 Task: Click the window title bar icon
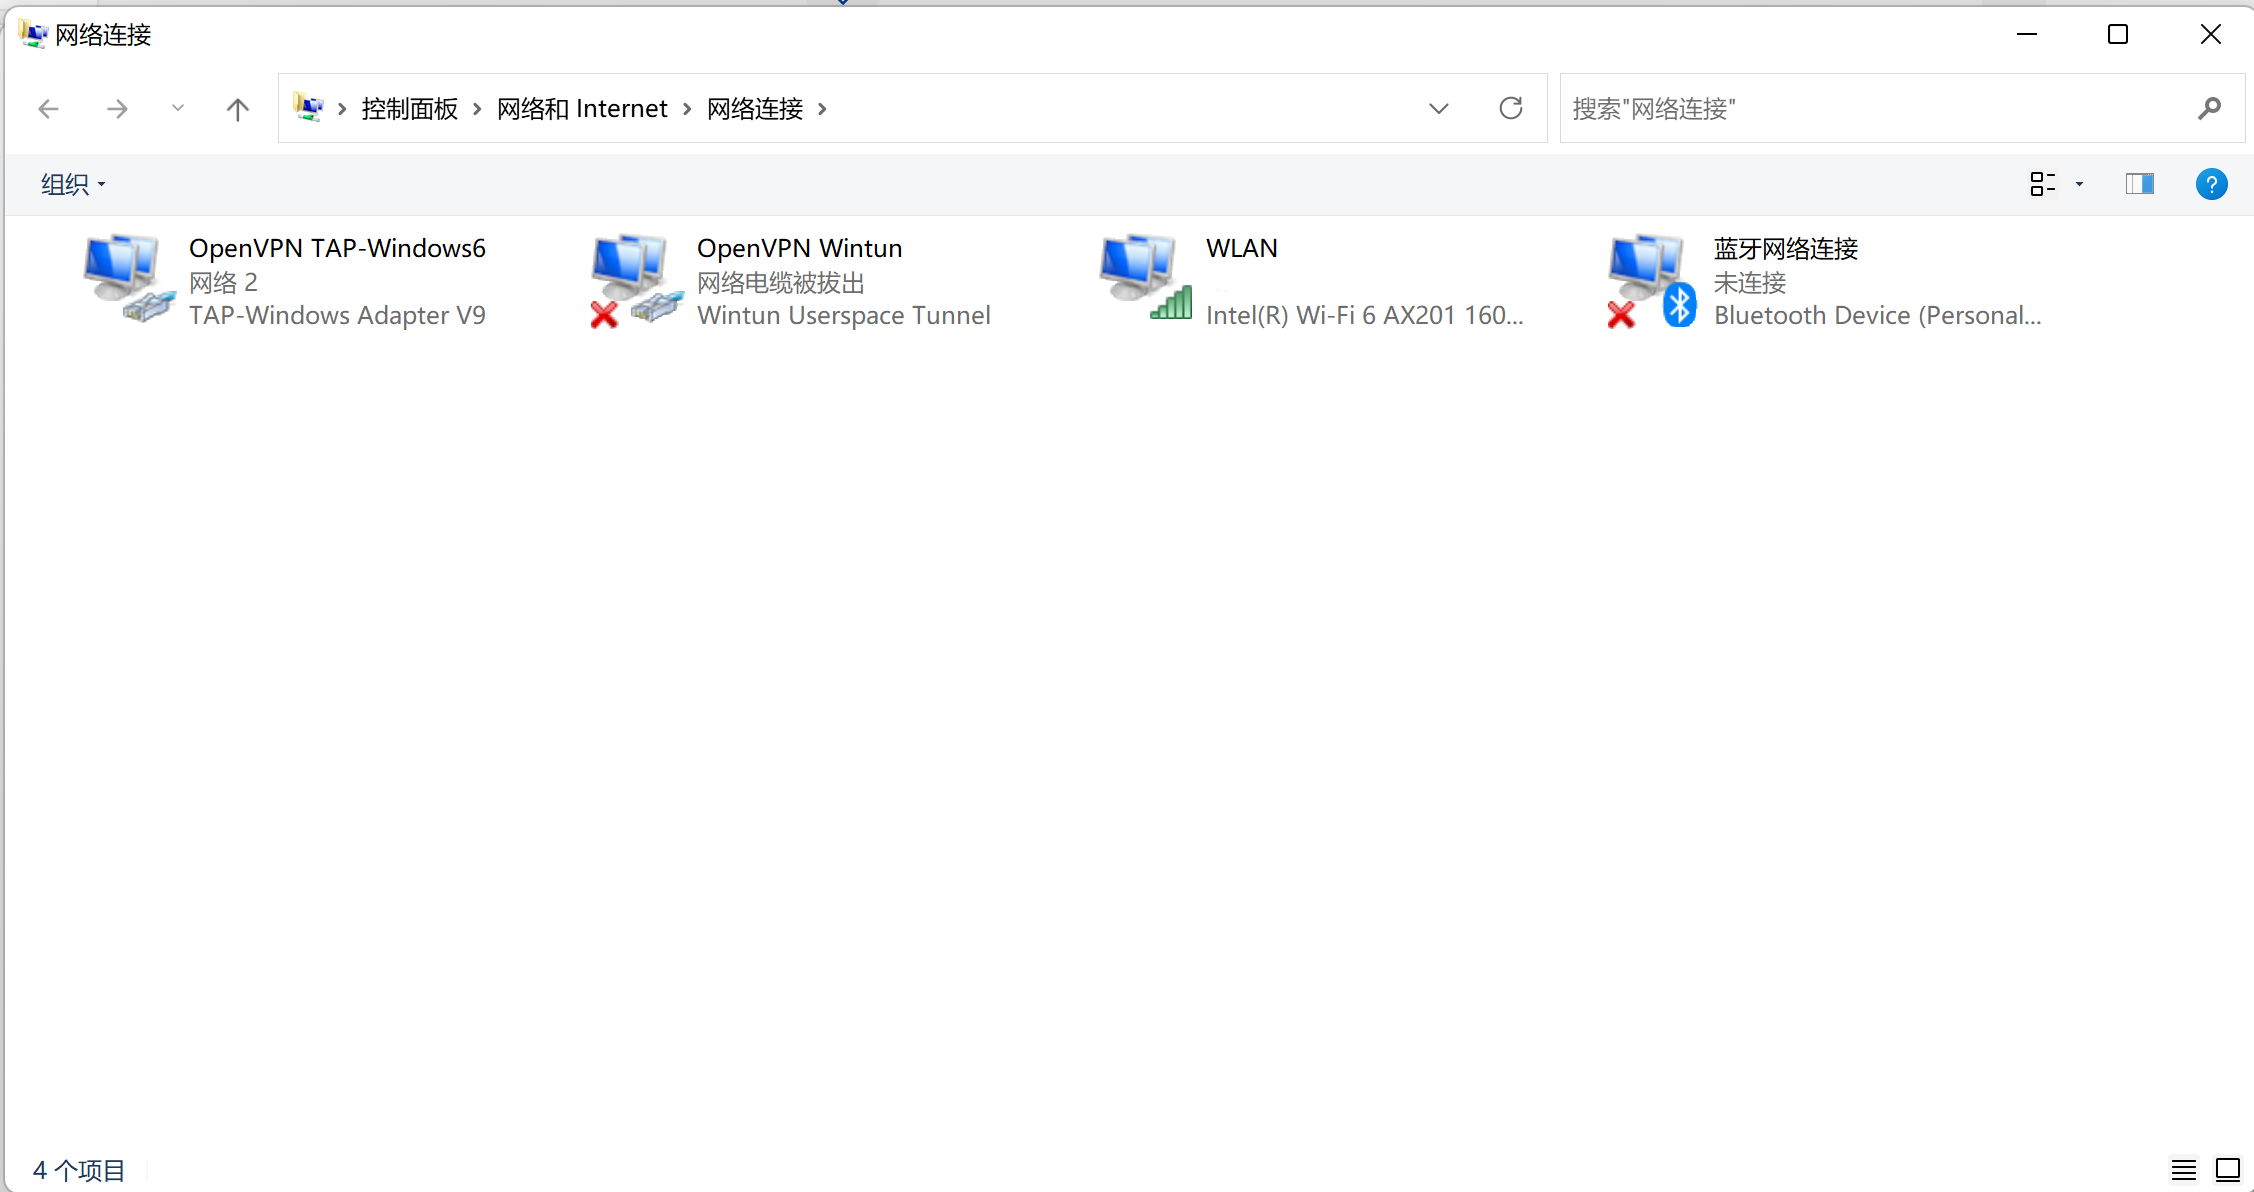[33, 34]
